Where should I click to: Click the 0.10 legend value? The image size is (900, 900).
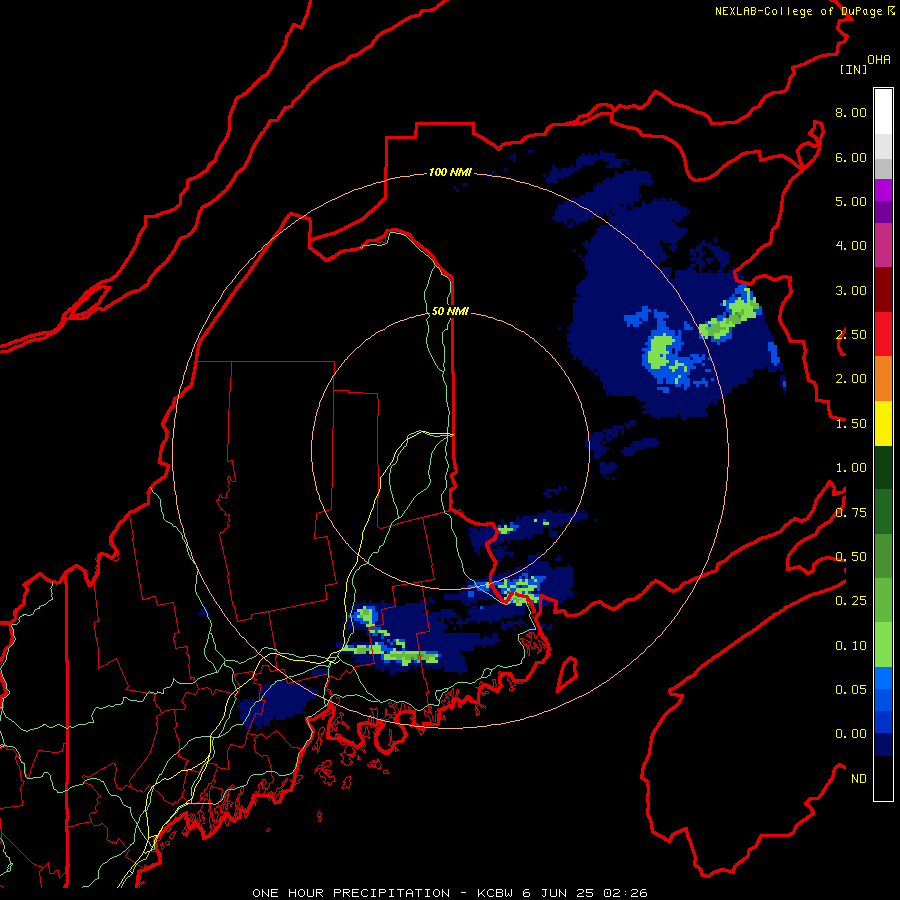851,646
